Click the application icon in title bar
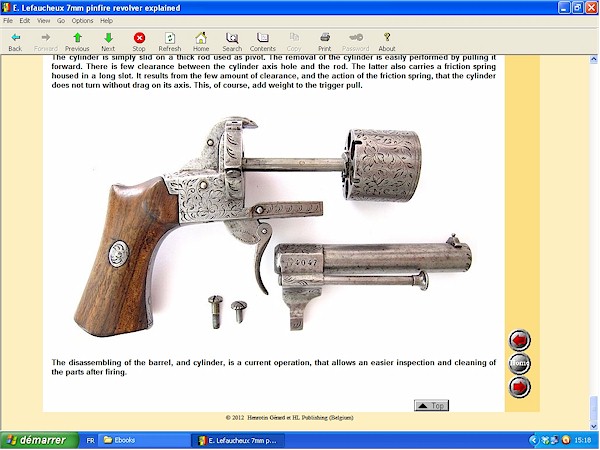Image resolution: width=600 pixels, height=450 pixels. tap(6, 7)
